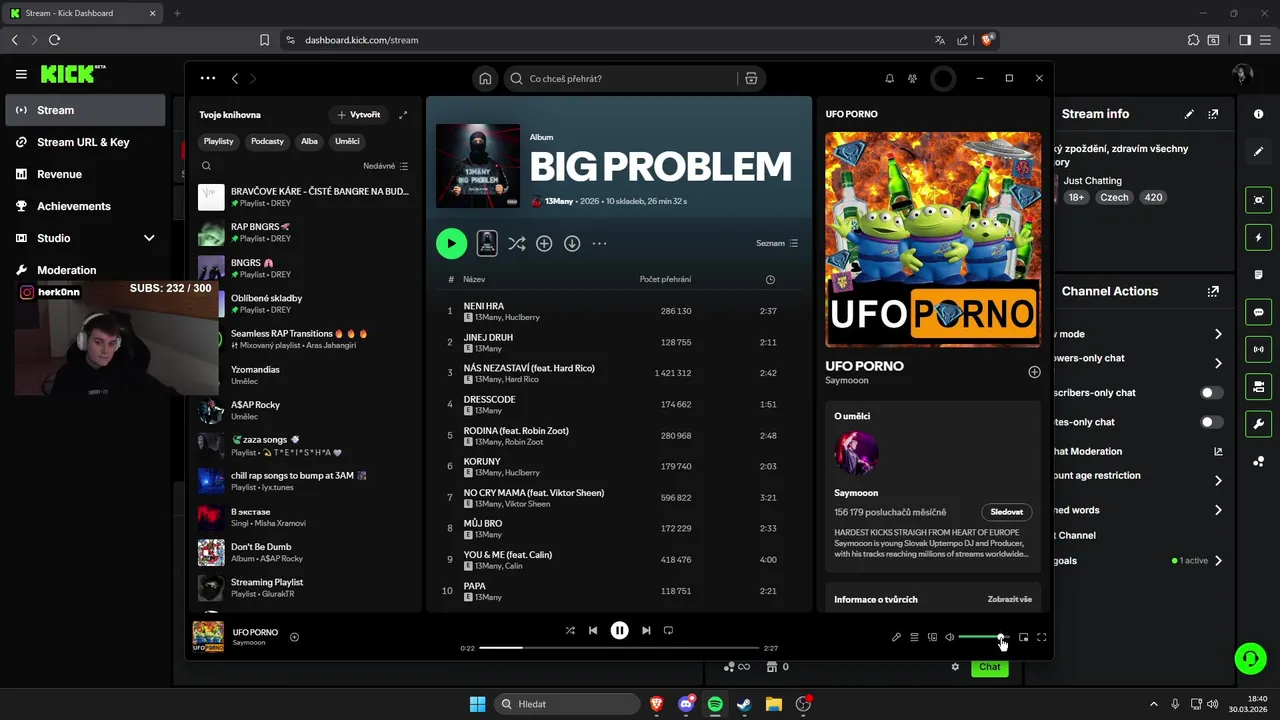Open Chat Moderation external link icon
This screenshot has width=1280, height=720.
(x=1218, y=451)
